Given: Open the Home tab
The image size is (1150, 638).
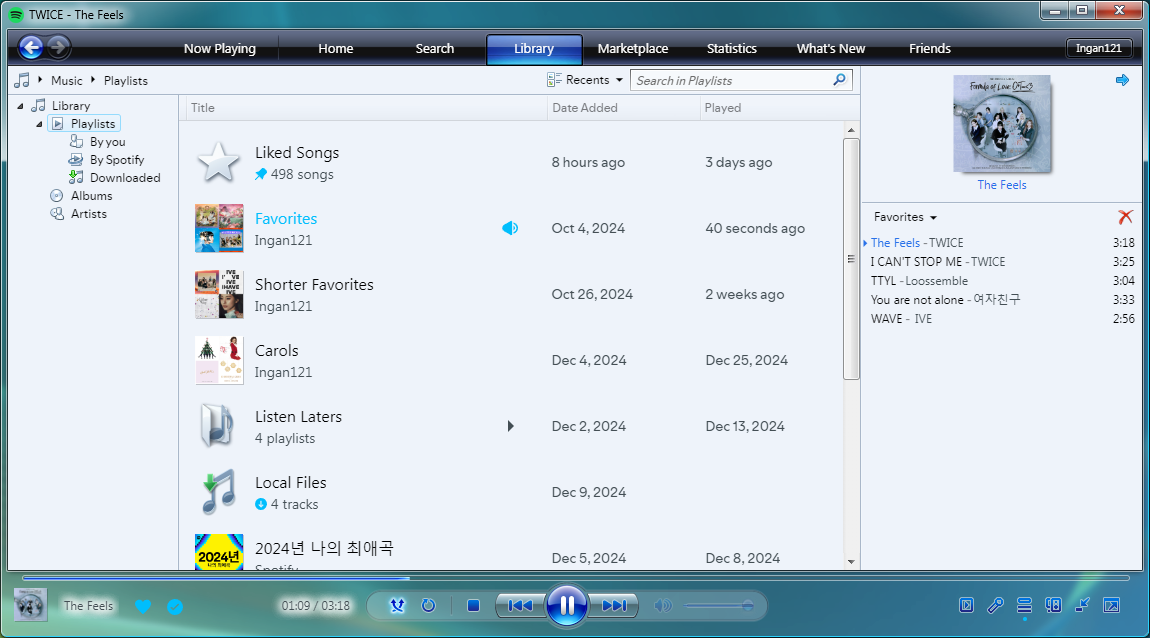Looking at the screenshot, I should pos(335,48).
